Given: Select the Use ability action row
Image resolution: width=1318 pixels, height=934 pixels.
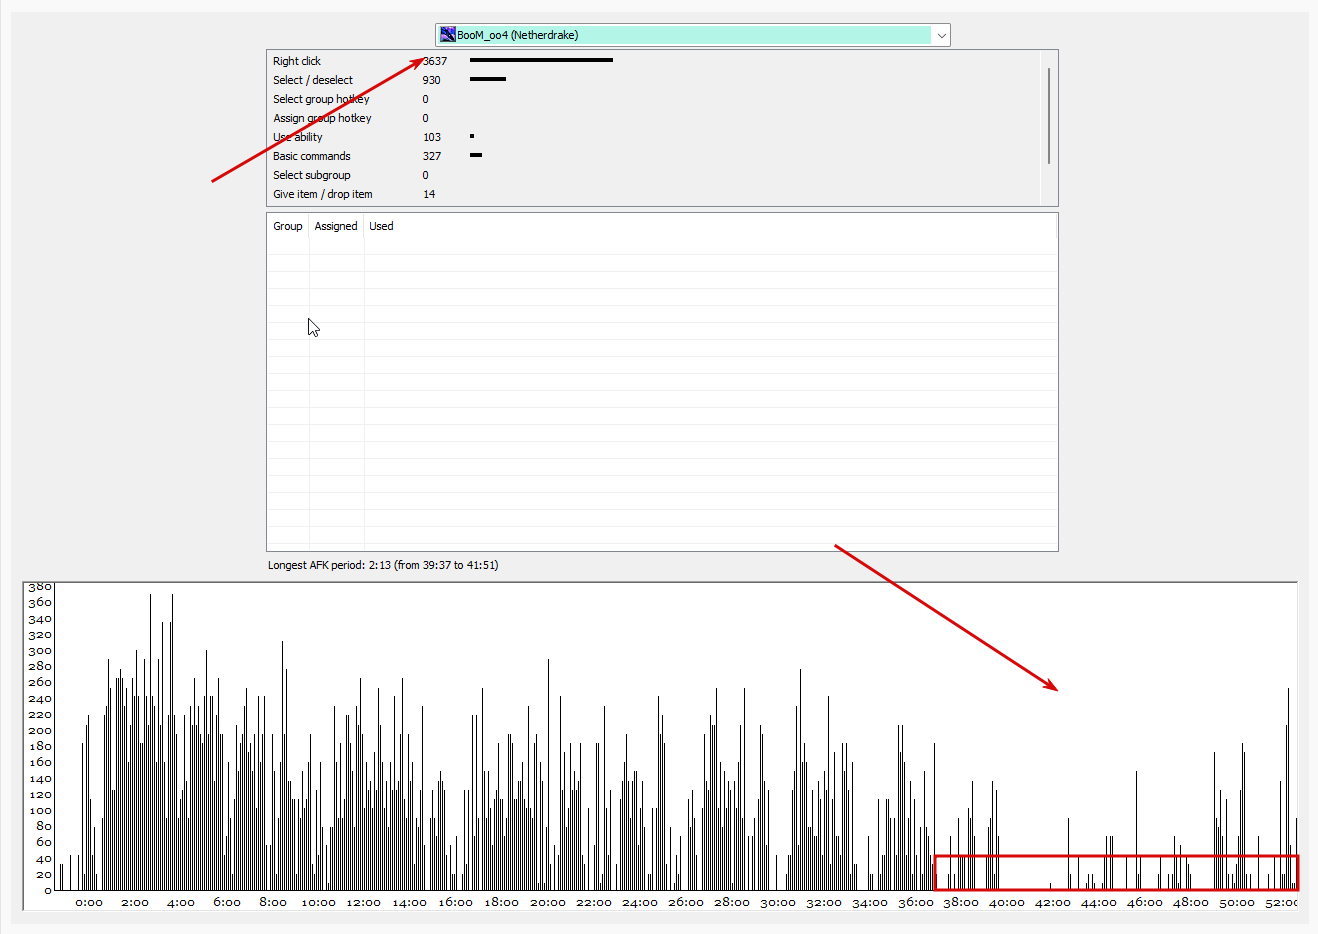Looking at the screenshot, I should click(655, 137).
